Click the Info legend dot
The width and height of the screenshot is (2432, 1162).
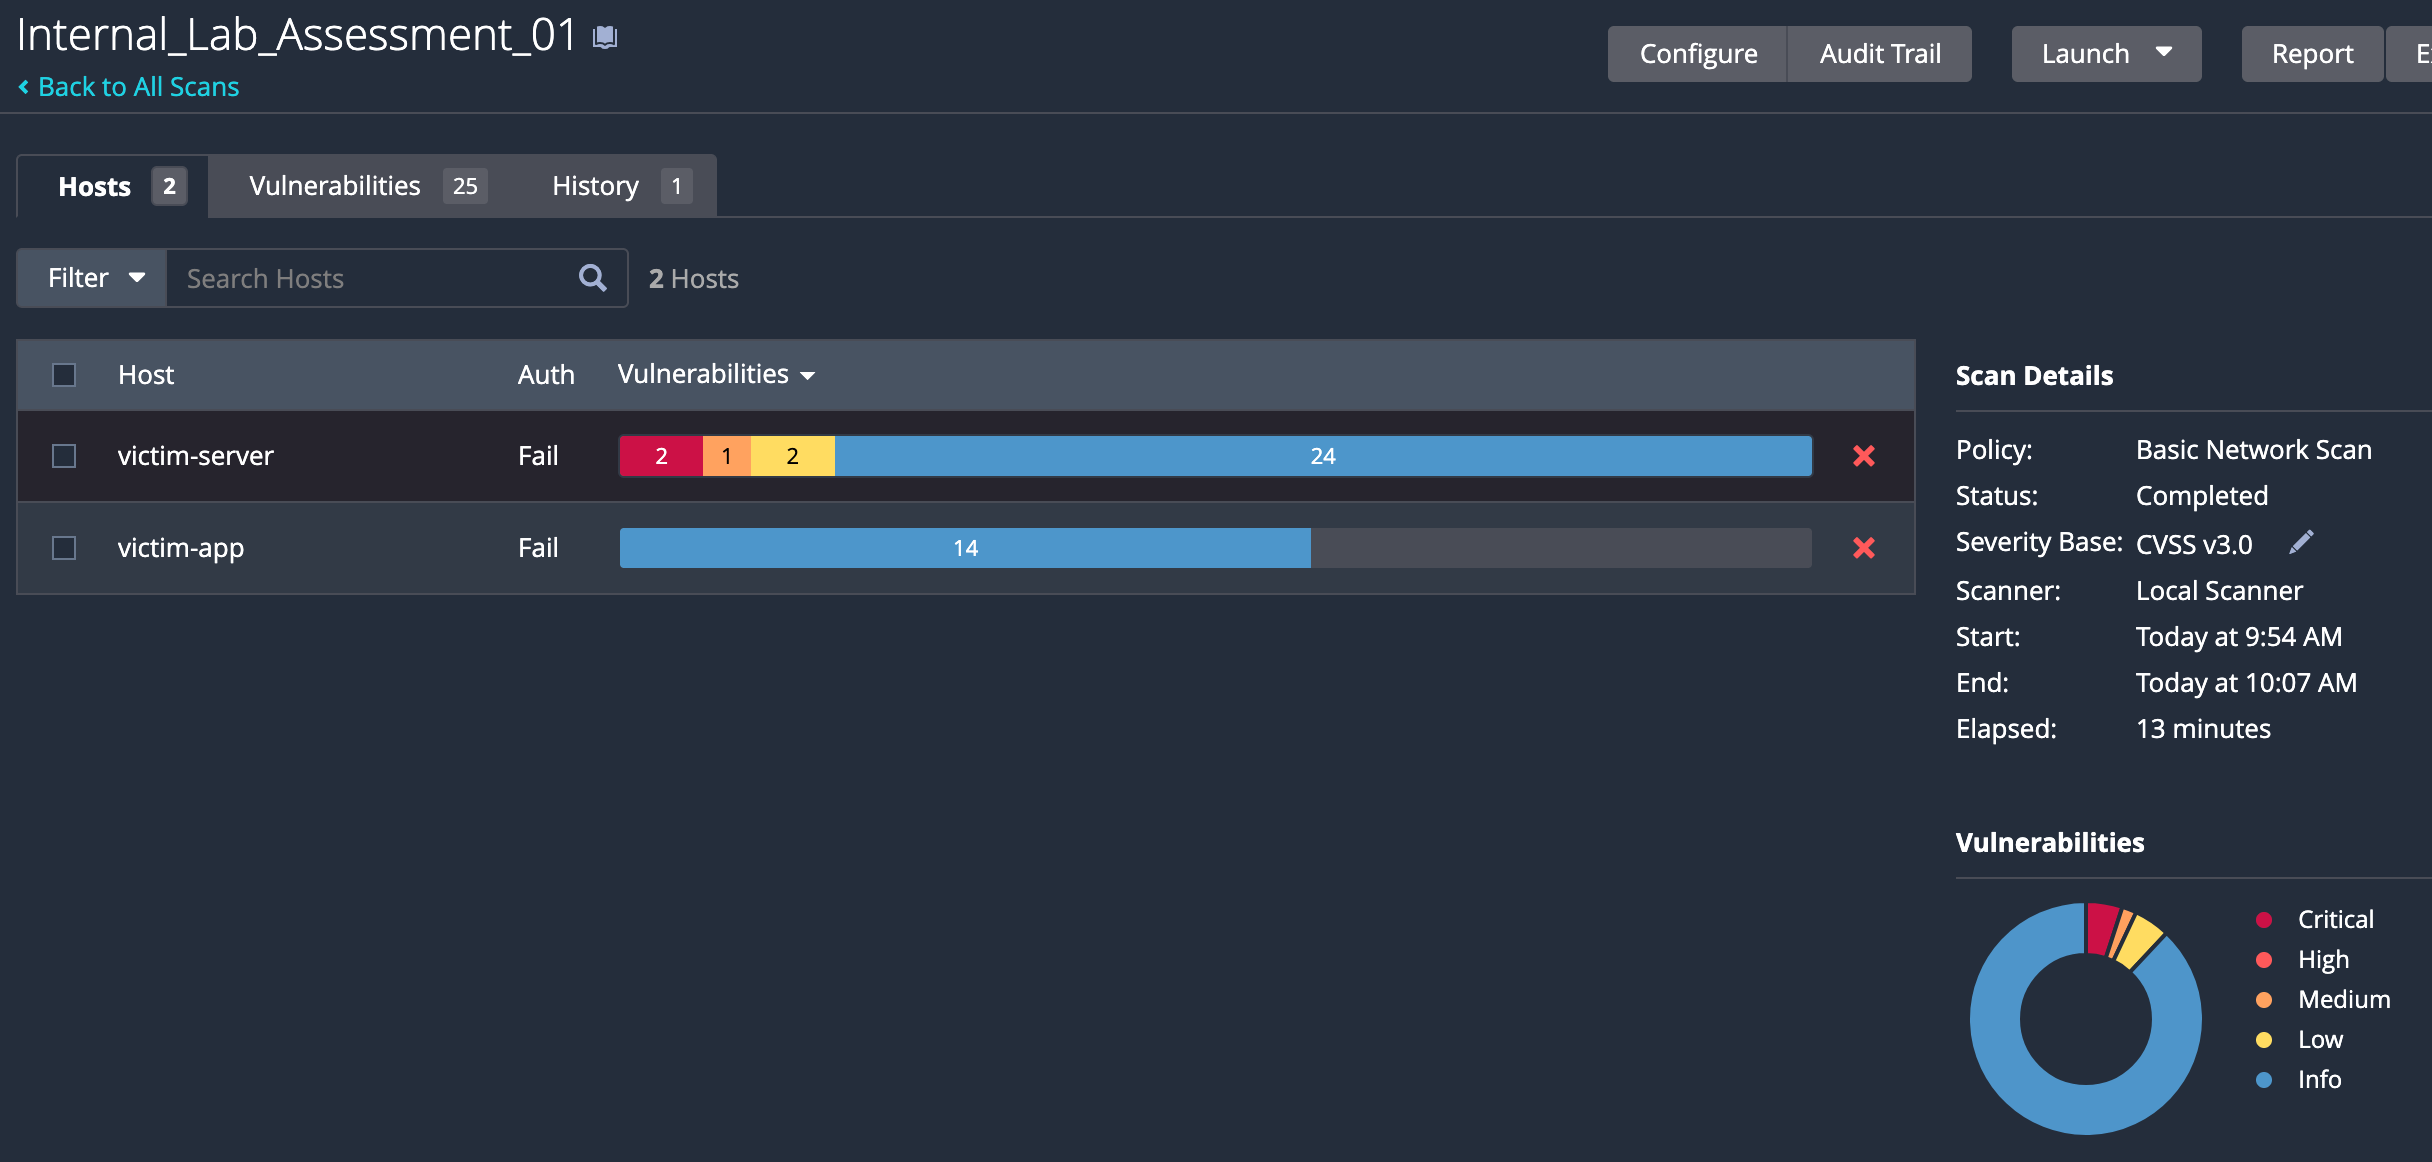2264,1080
